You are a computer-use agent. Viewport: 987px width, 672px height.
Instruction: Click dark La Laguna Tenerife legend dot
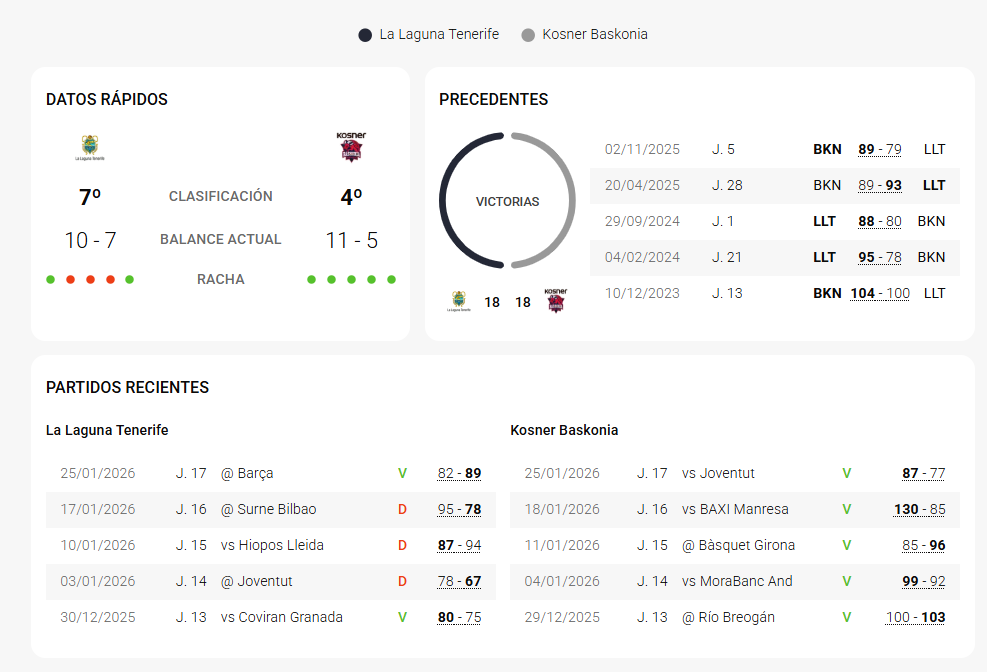tap(365, 35)
